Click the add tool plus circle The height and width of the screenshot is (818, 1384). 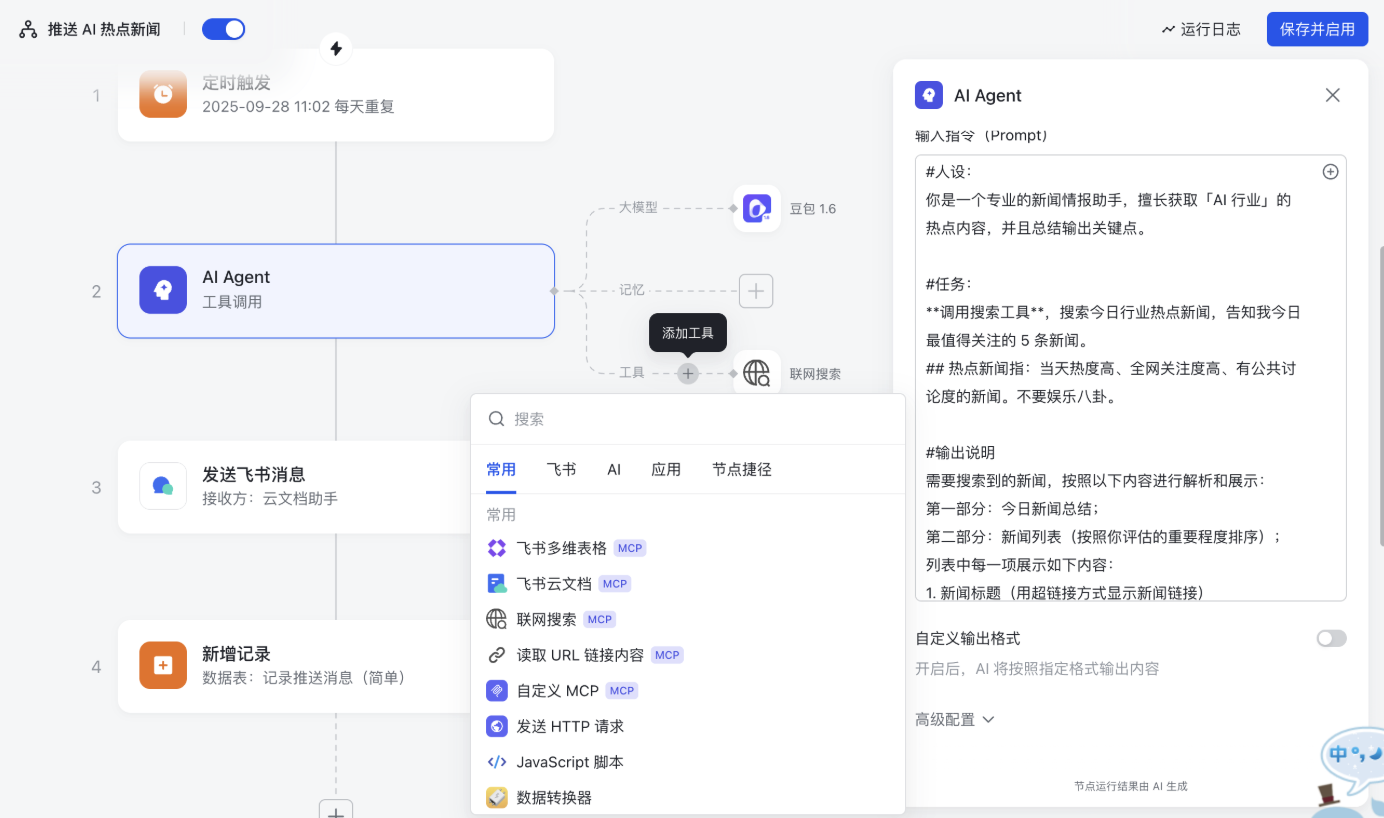point(688,373)
